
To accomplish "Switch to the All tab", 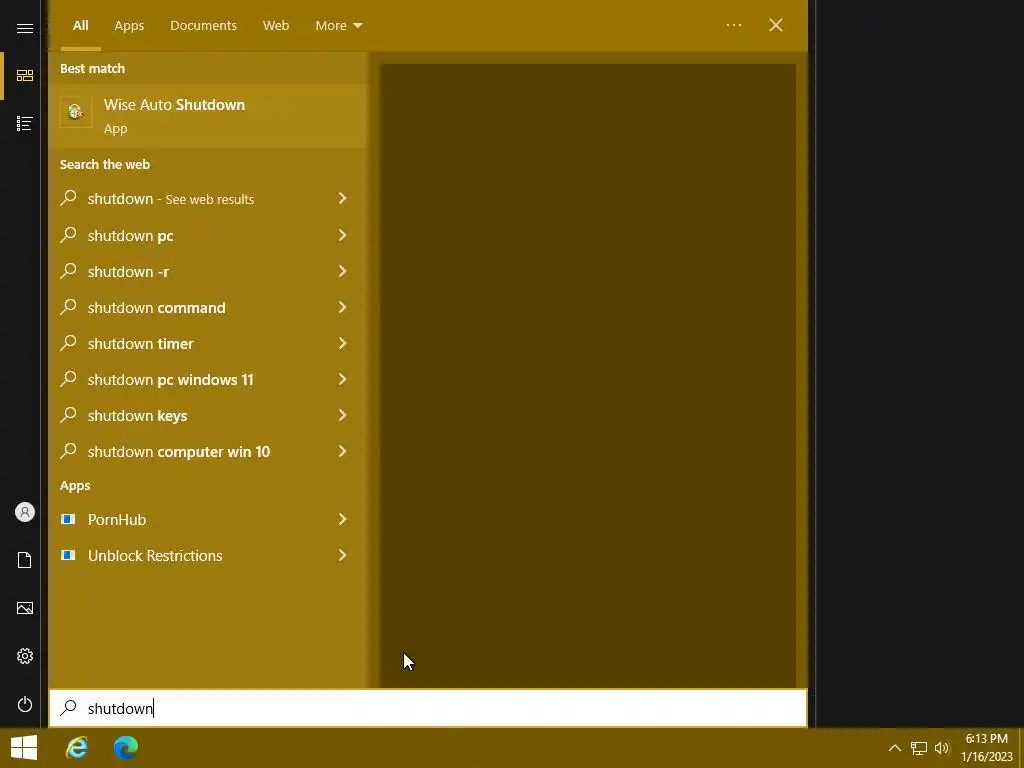I will click(80, 25).
